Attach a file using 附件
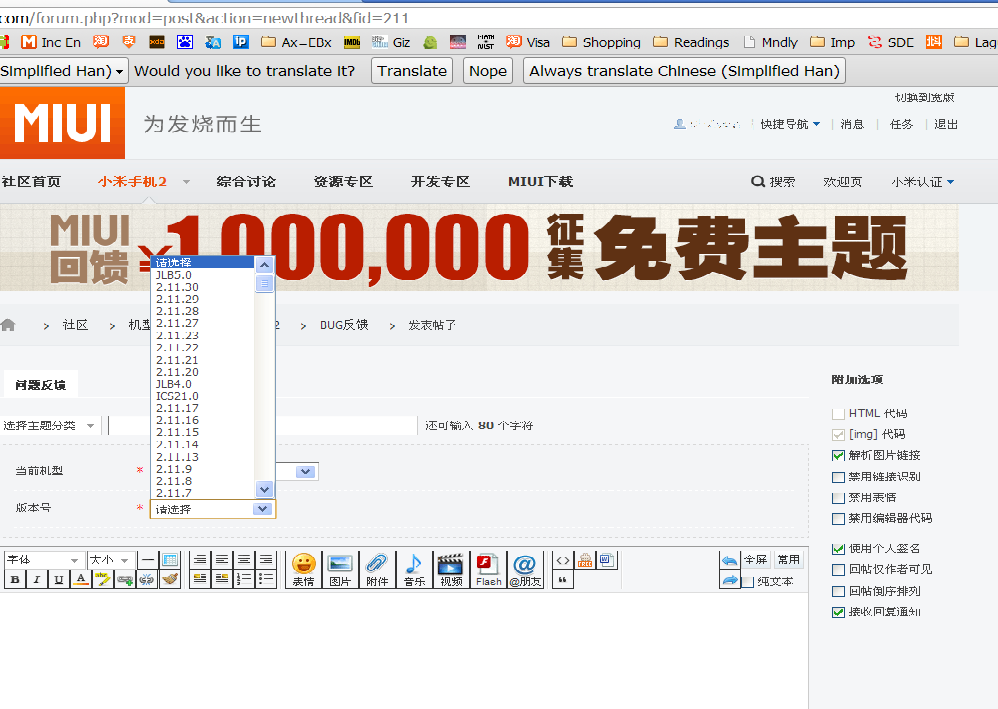This screenshot has width=998, height=709. pyautogui.click(x=377, y=570)
